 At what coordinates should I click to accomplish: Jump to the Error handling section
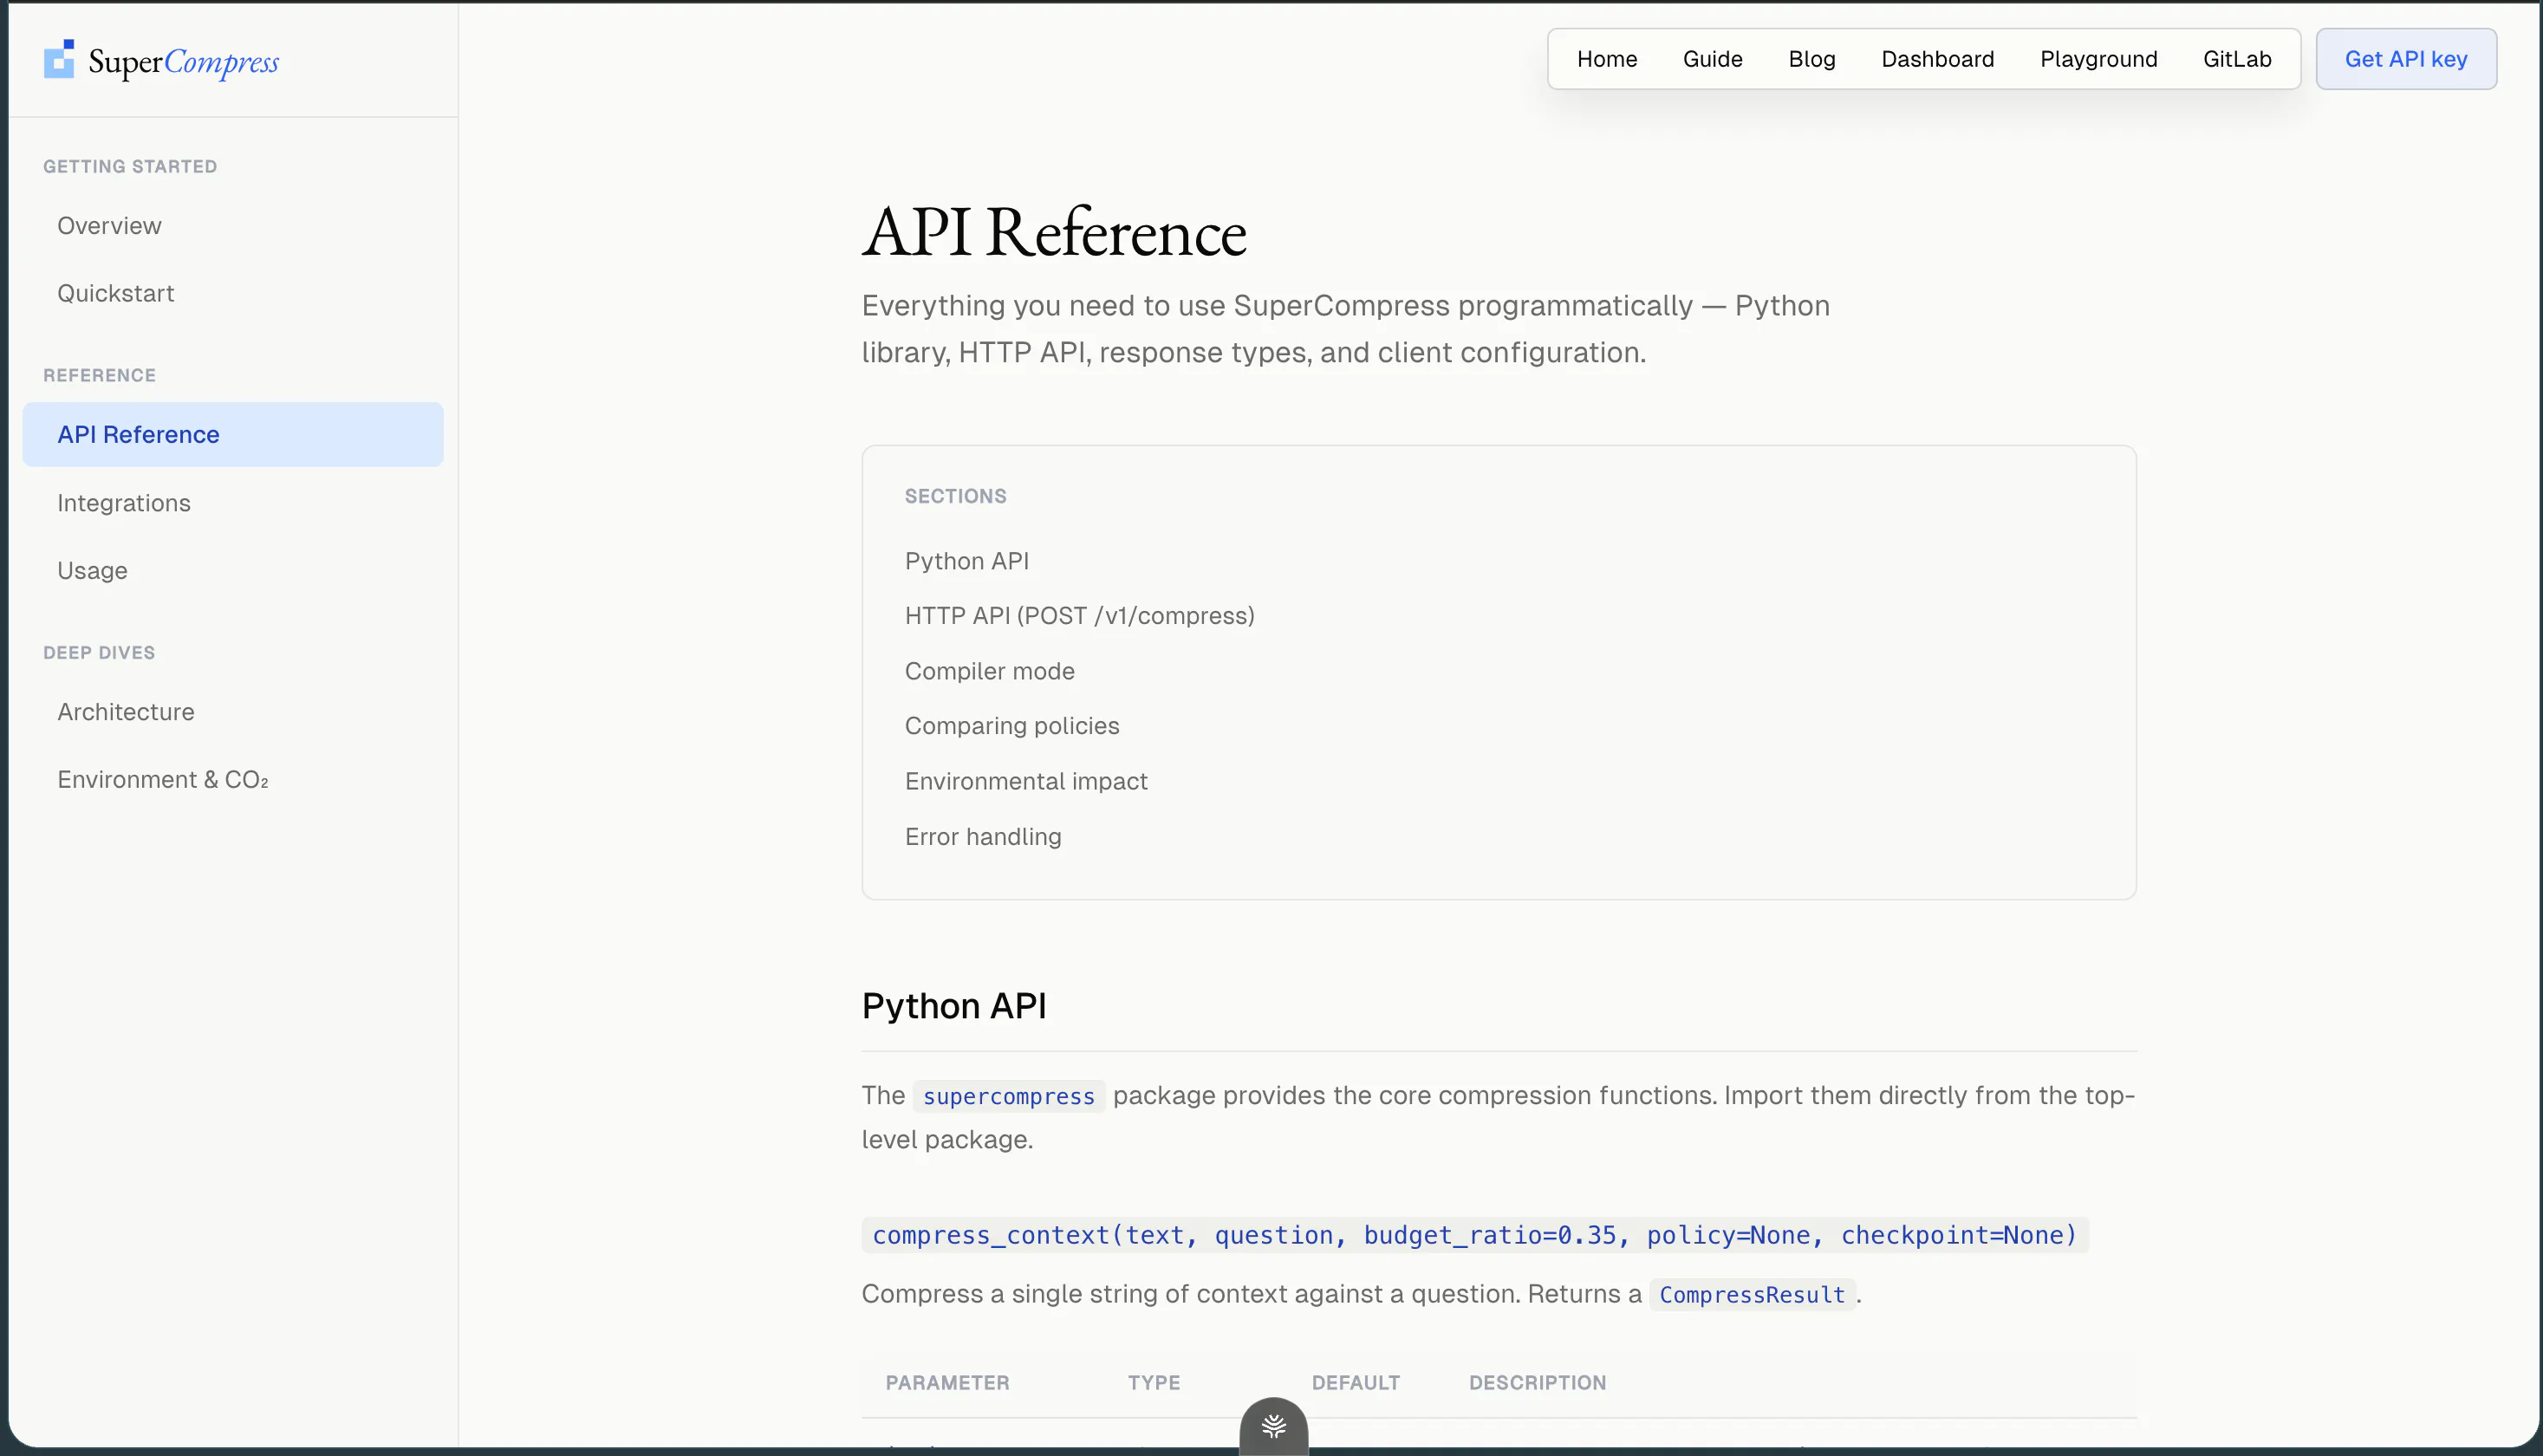coord(983,837)
